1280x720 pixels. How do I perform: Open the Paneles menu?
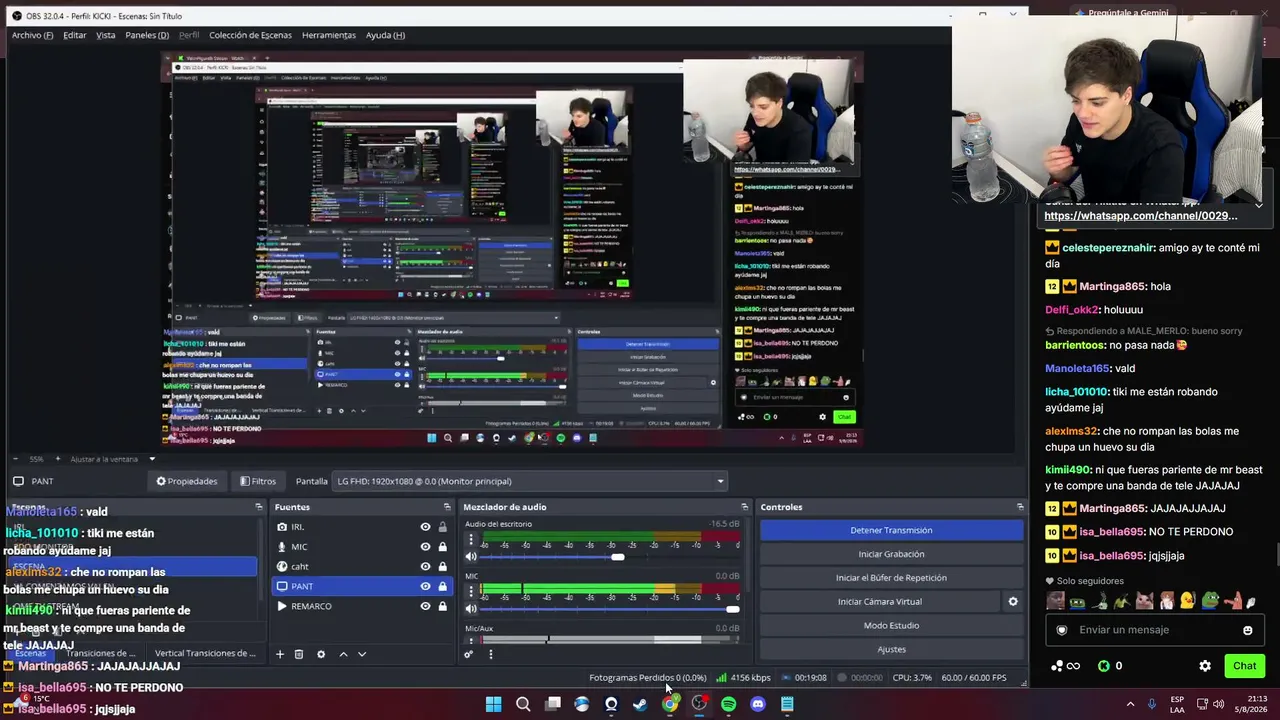tap(147, 35)
